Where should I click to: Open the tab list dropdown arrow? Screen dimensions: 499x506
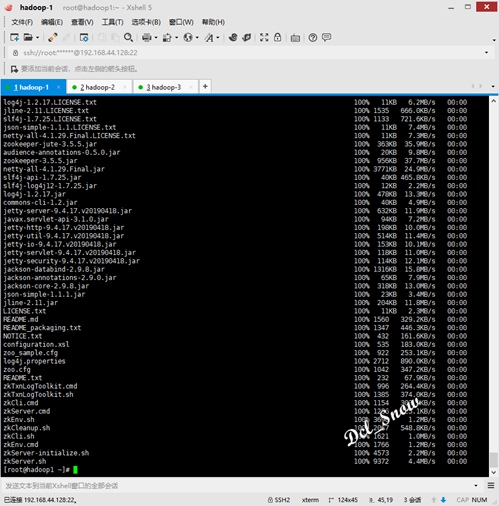click(493, 86)
